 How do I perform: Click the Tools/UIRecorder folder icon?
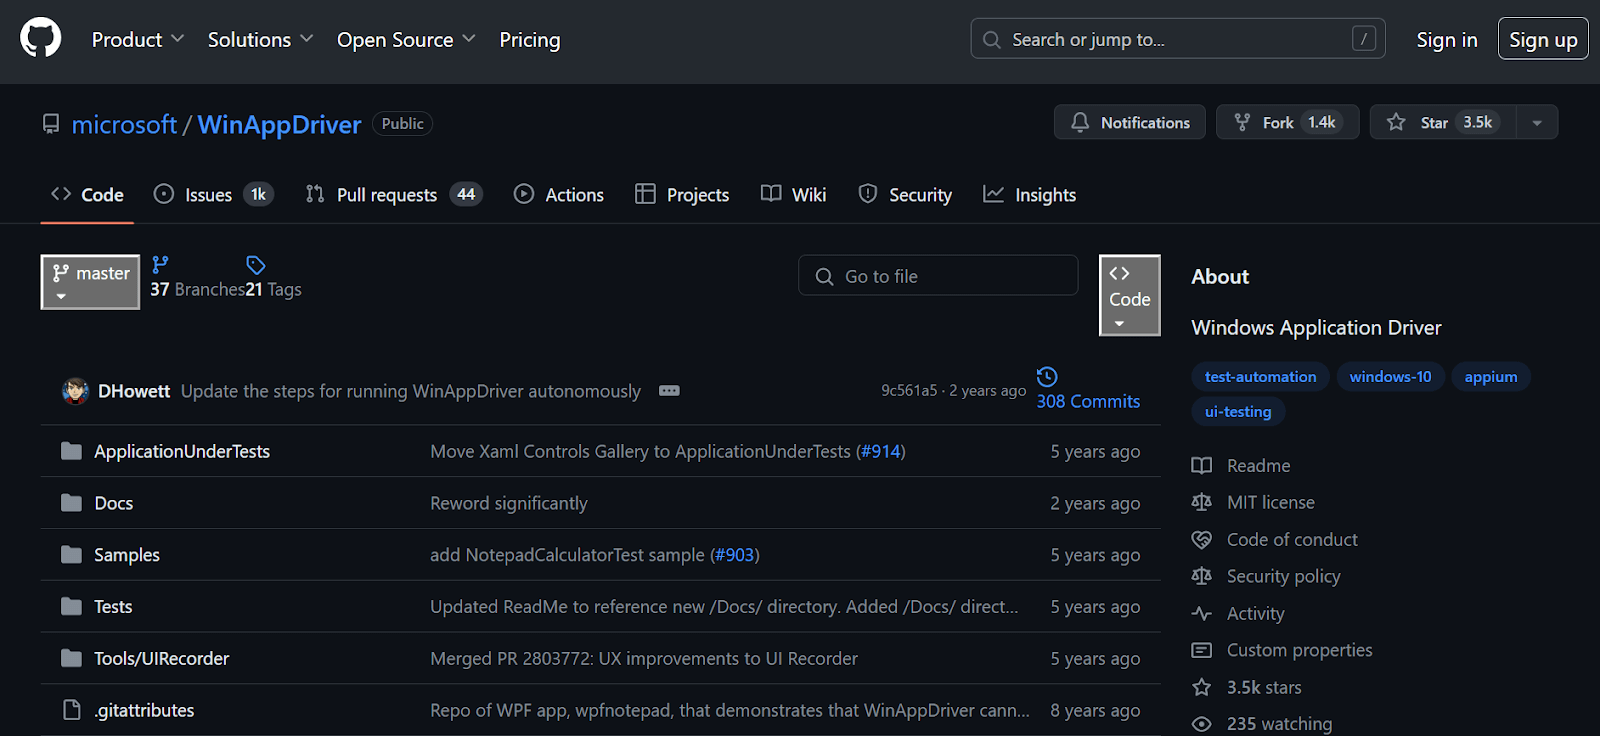pos(71,658)
